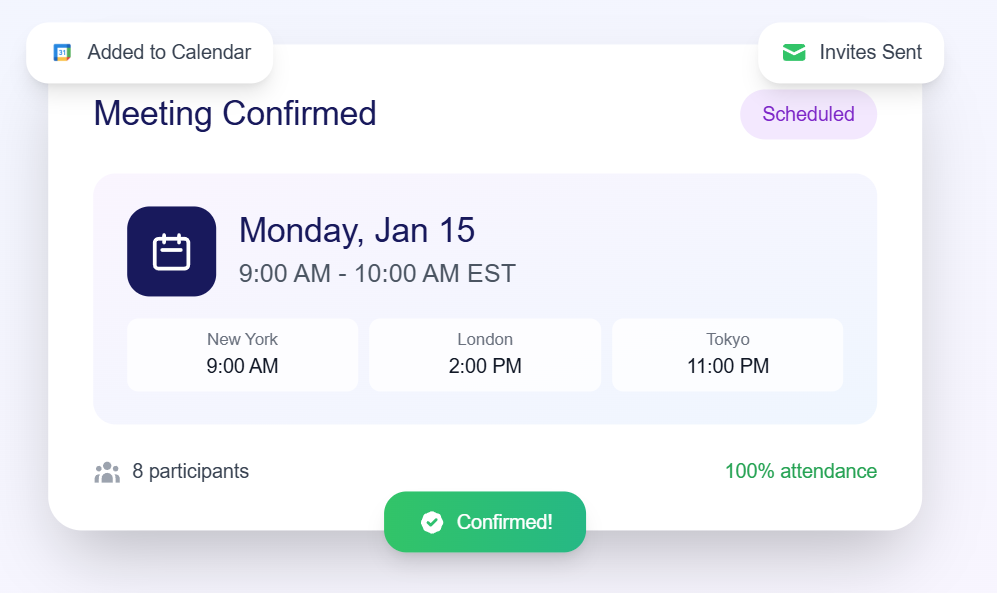Click the participants group icon

(109, 470)
